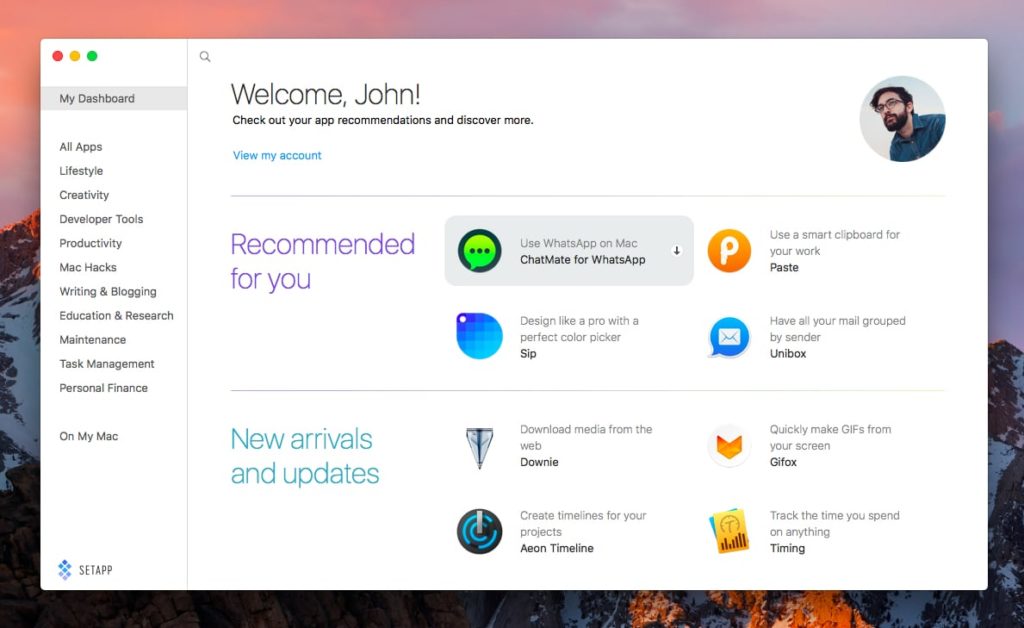Click the 'New arrivals and updates' heading
The image size is (1024, 628).
(x=305, y=456)
